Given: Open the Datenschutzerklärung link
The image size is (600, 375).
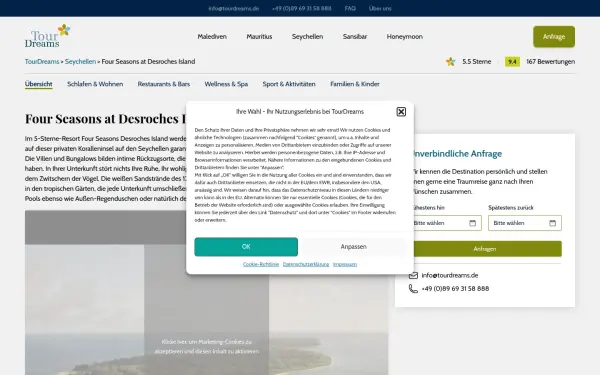Looking at the screenshot, I should (306, 264).
